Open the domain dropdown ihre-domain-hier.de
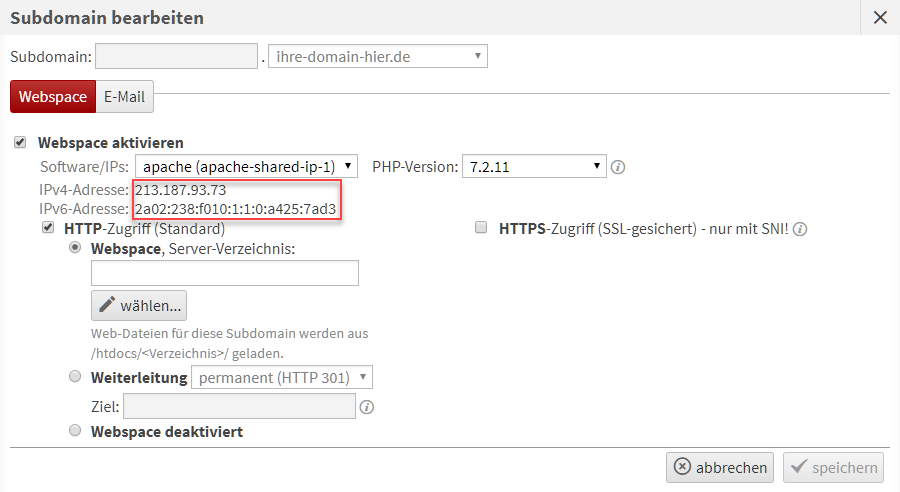Image resolution: width=900 pixels, height=492 pixels. point(378,56)
